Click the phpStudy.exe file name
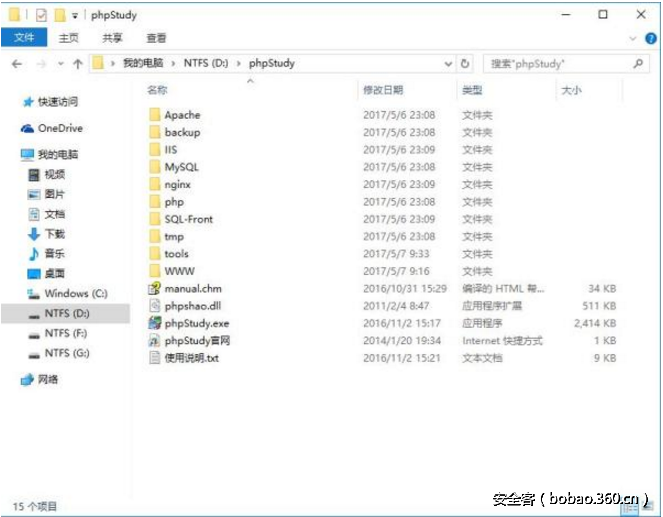 click(x=197, y=323)
